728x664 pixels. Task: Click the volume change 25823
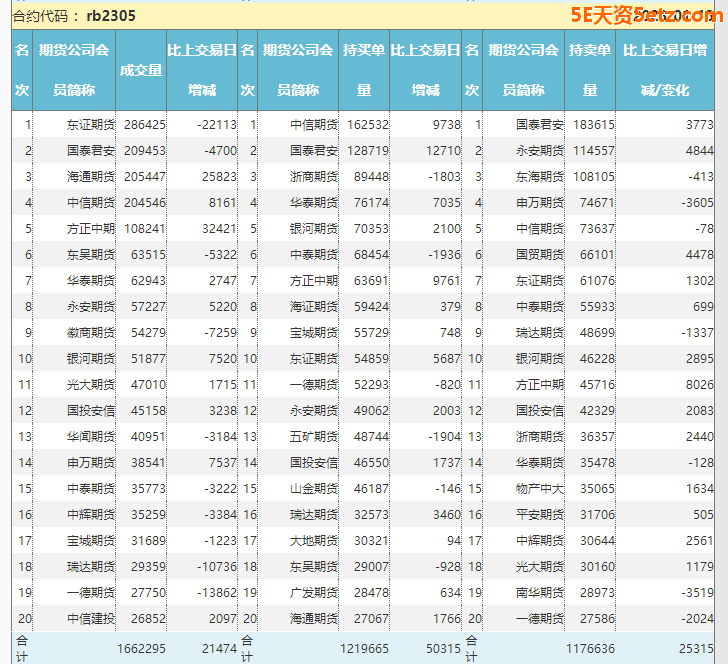tap(219, 177)
